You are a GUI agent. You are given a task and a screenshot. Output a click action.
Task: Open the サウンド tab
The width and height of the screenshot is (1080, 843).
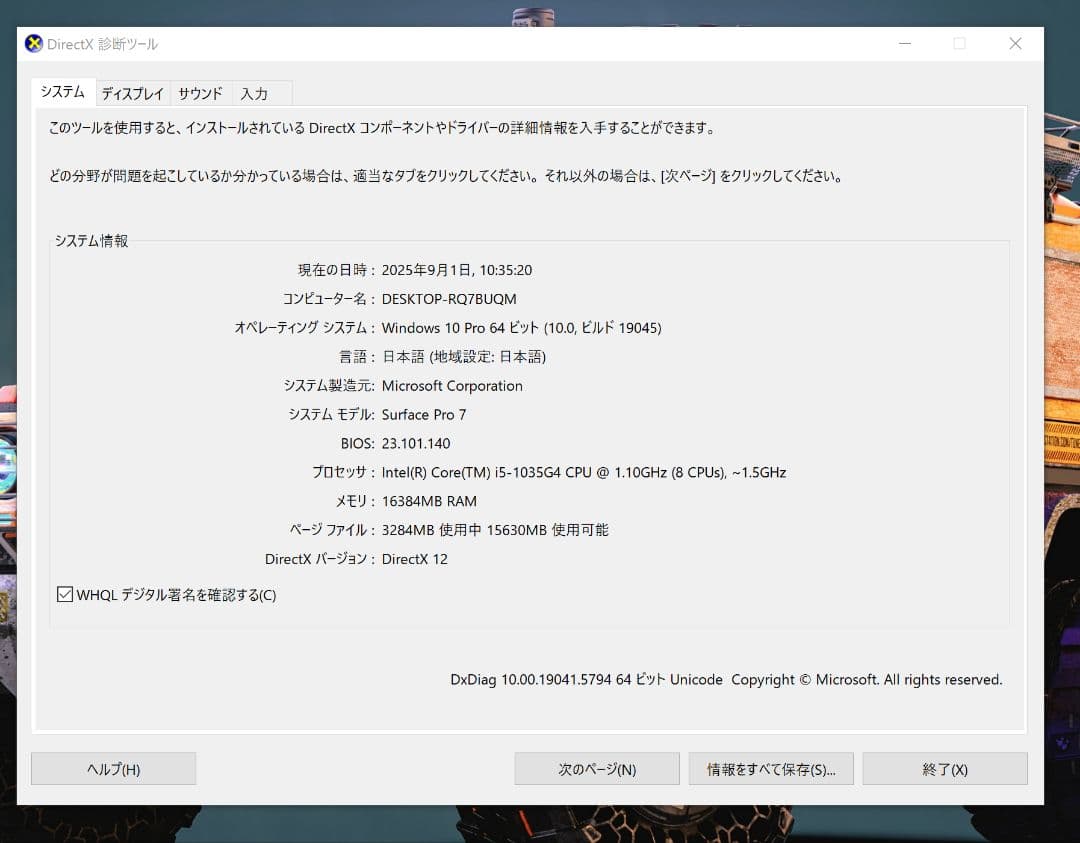coord(199,93)
